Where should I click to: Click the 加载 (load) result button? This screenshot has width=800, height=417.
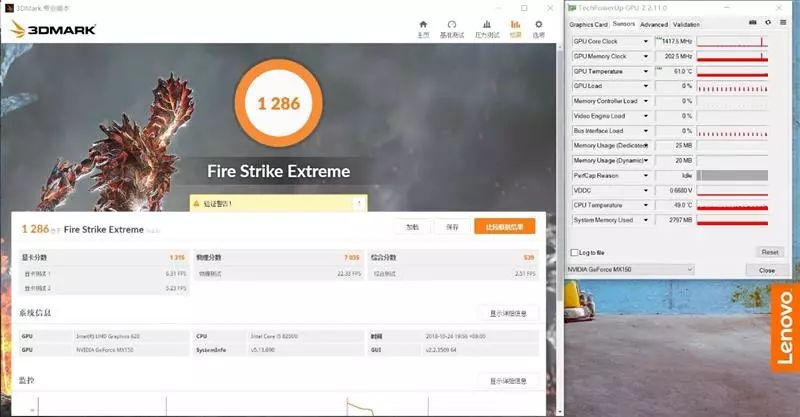point(412,227)
